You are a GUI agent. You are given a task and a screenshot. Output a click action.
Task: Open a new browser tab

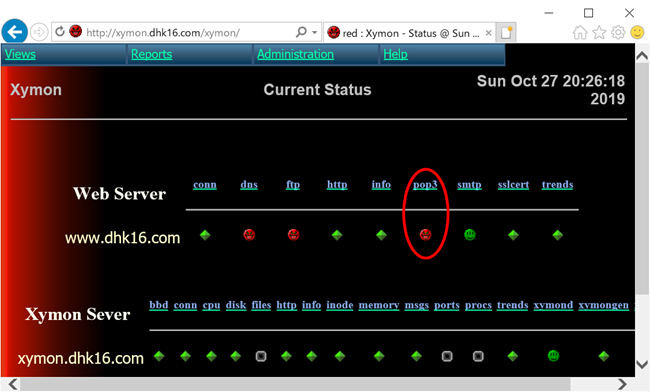tap(507, 32)
